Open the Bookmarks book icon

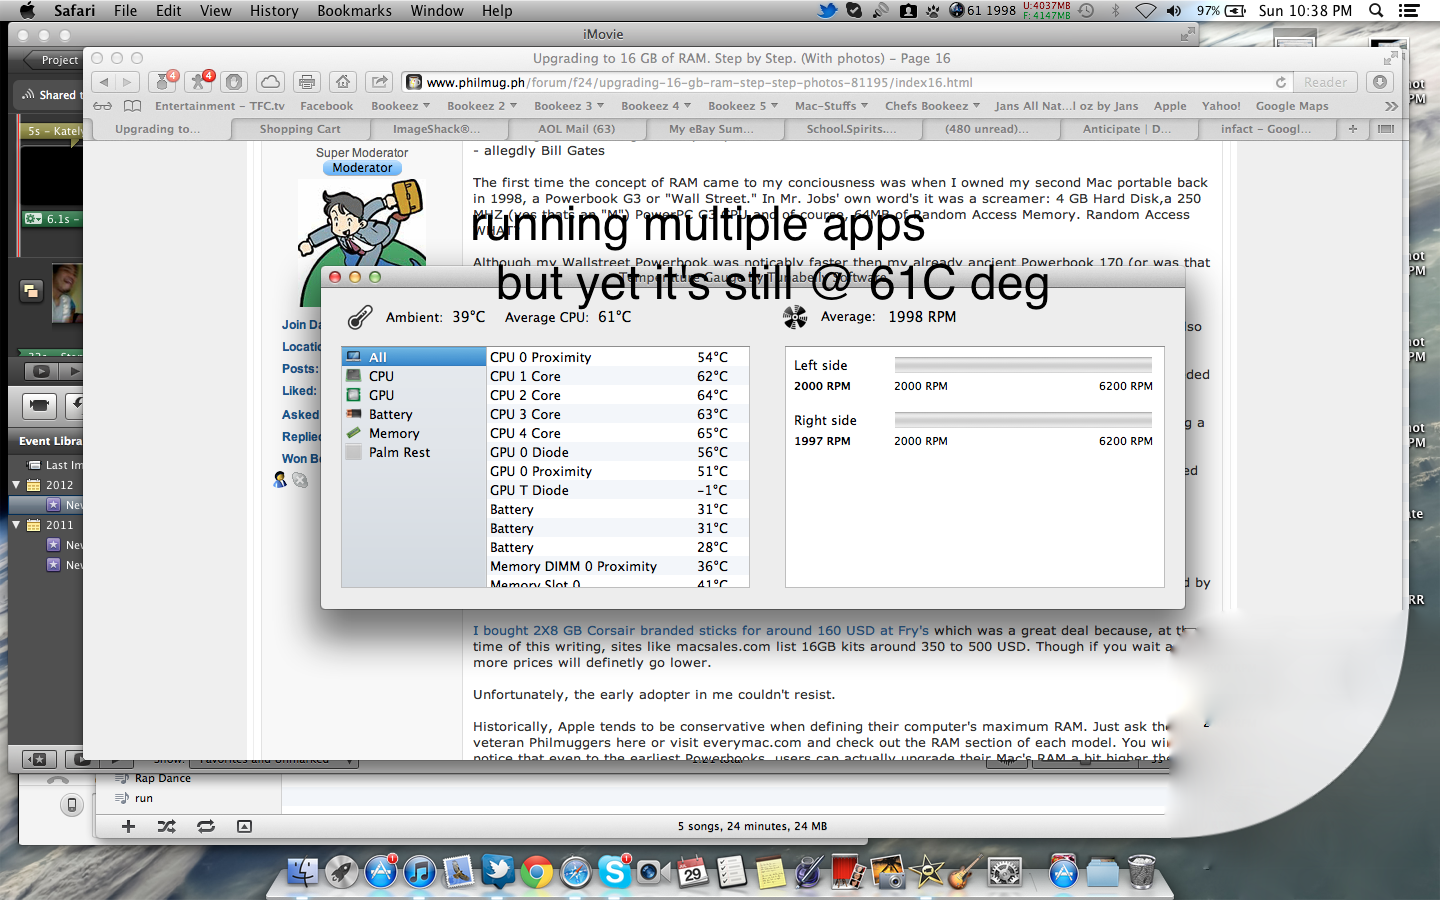(x=132, y=106)
